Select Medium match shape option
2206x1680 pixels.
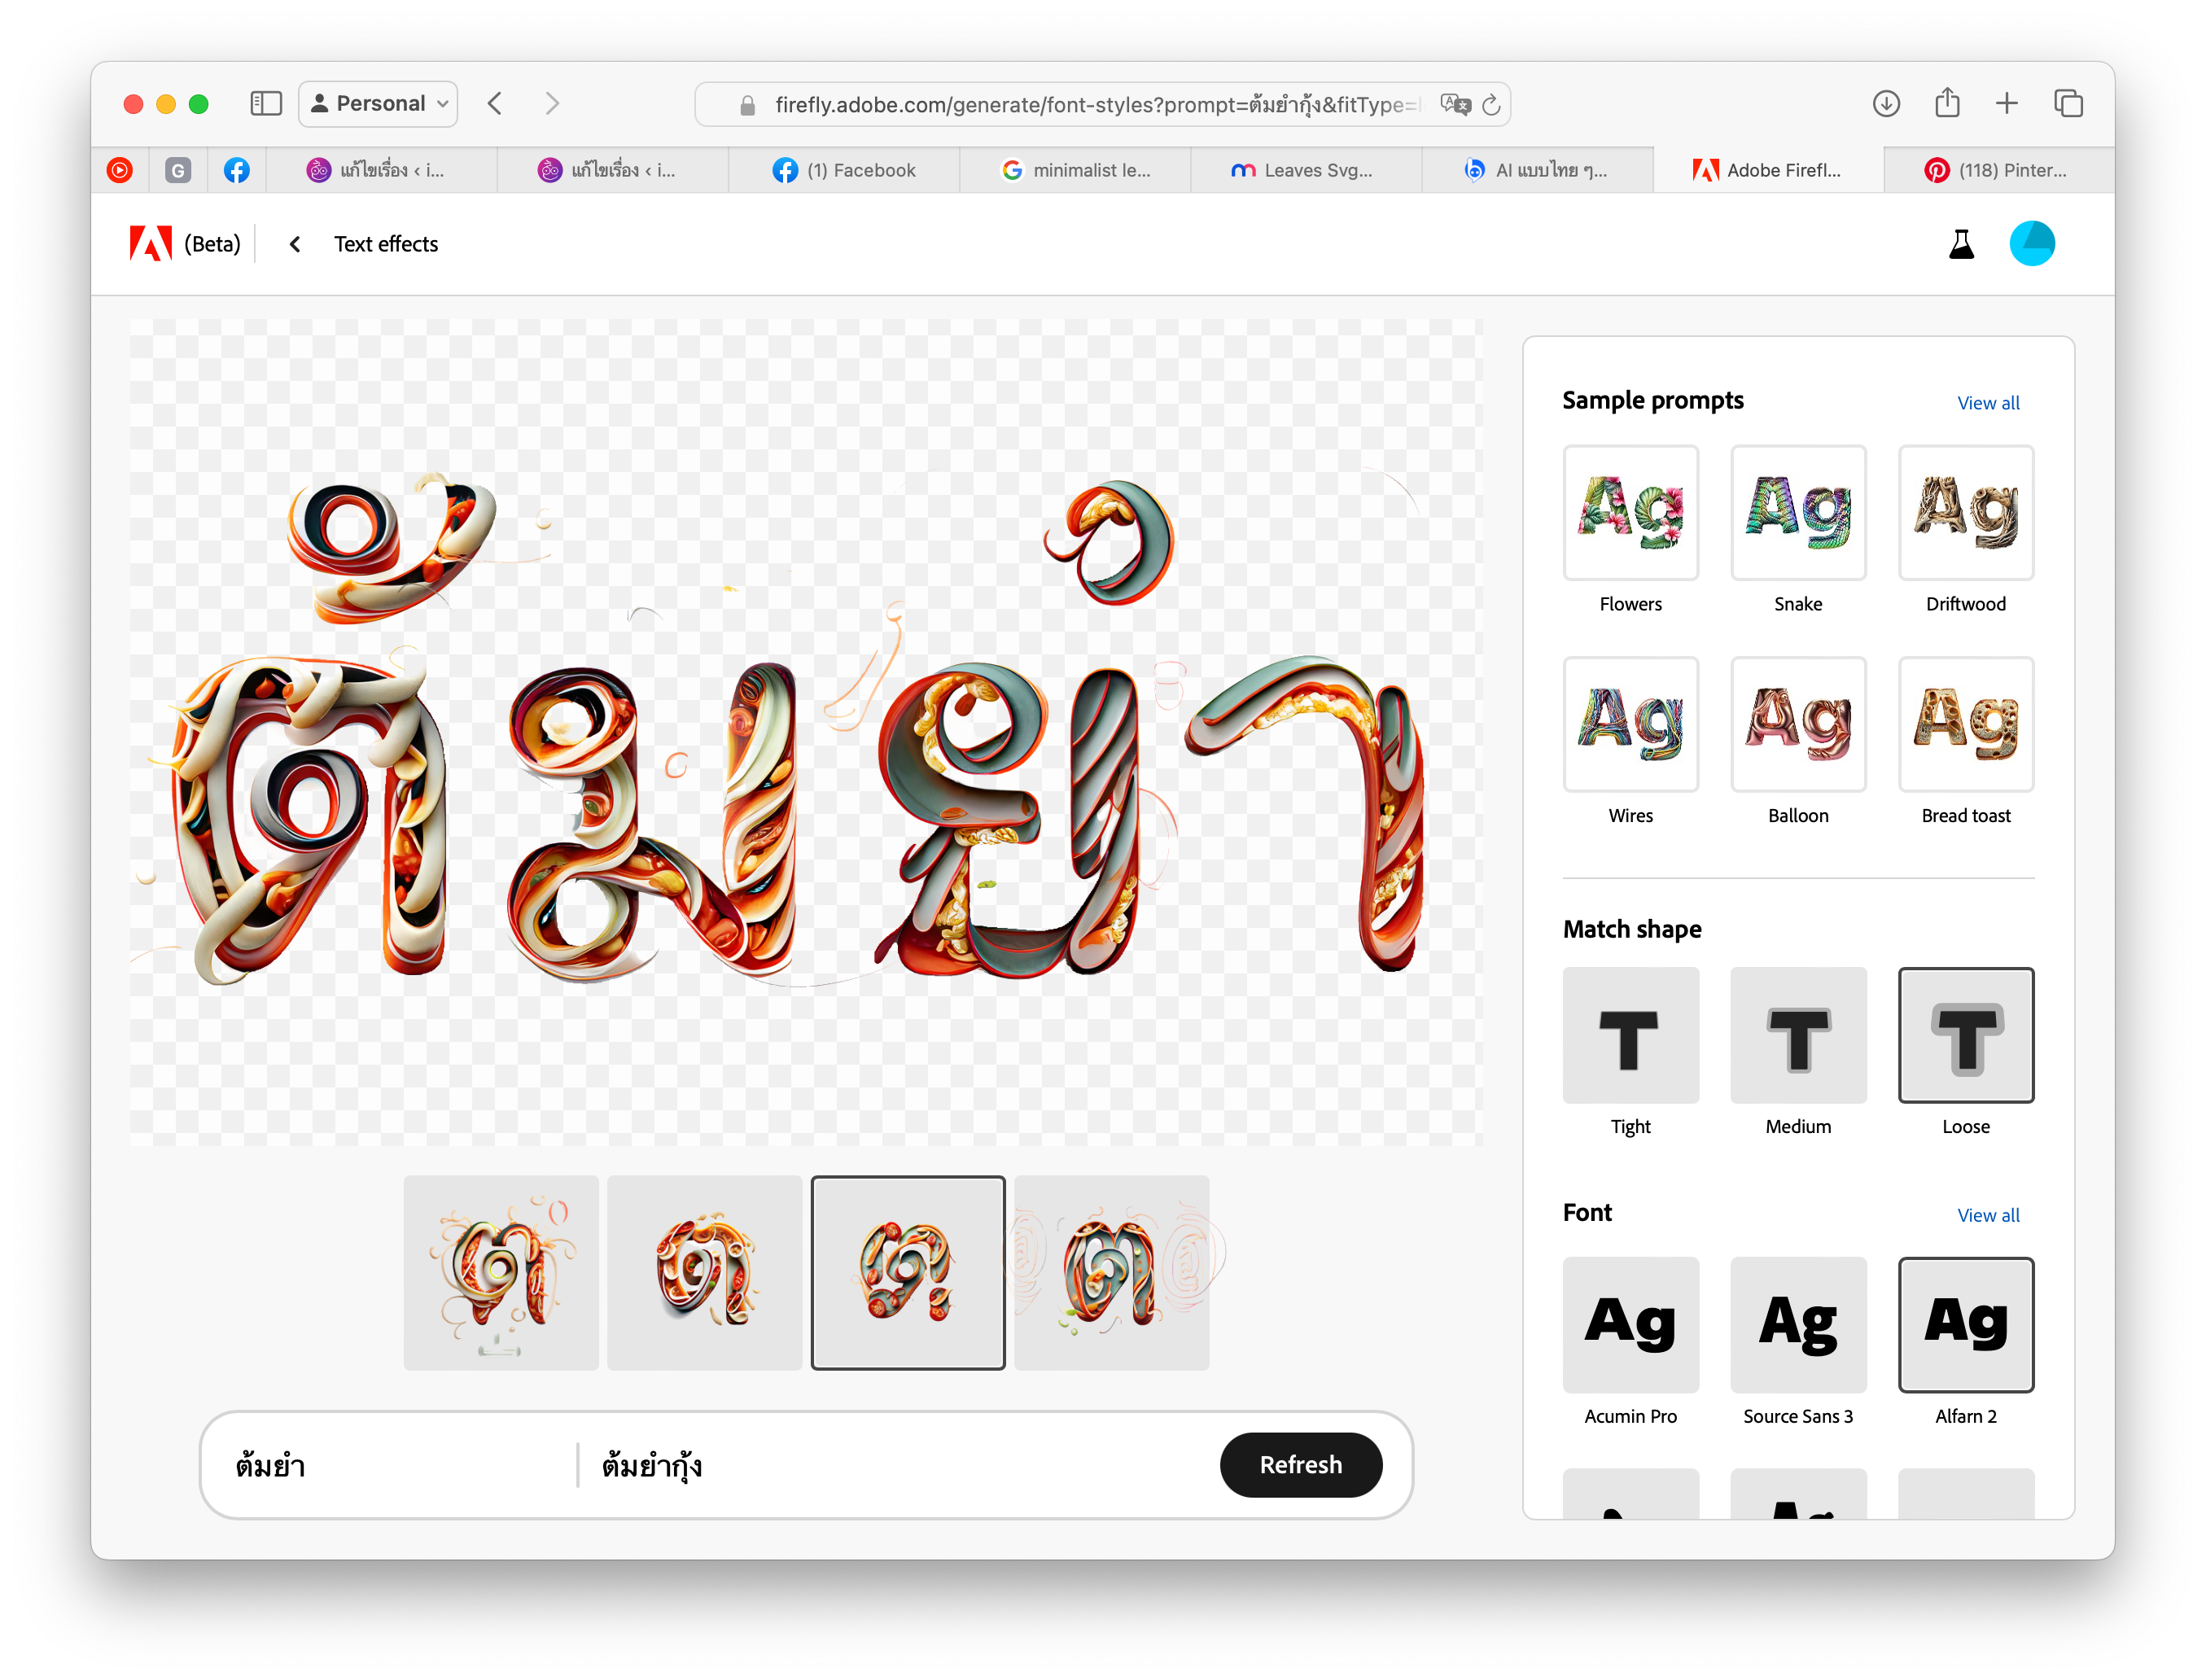tap(1797, 1036)
